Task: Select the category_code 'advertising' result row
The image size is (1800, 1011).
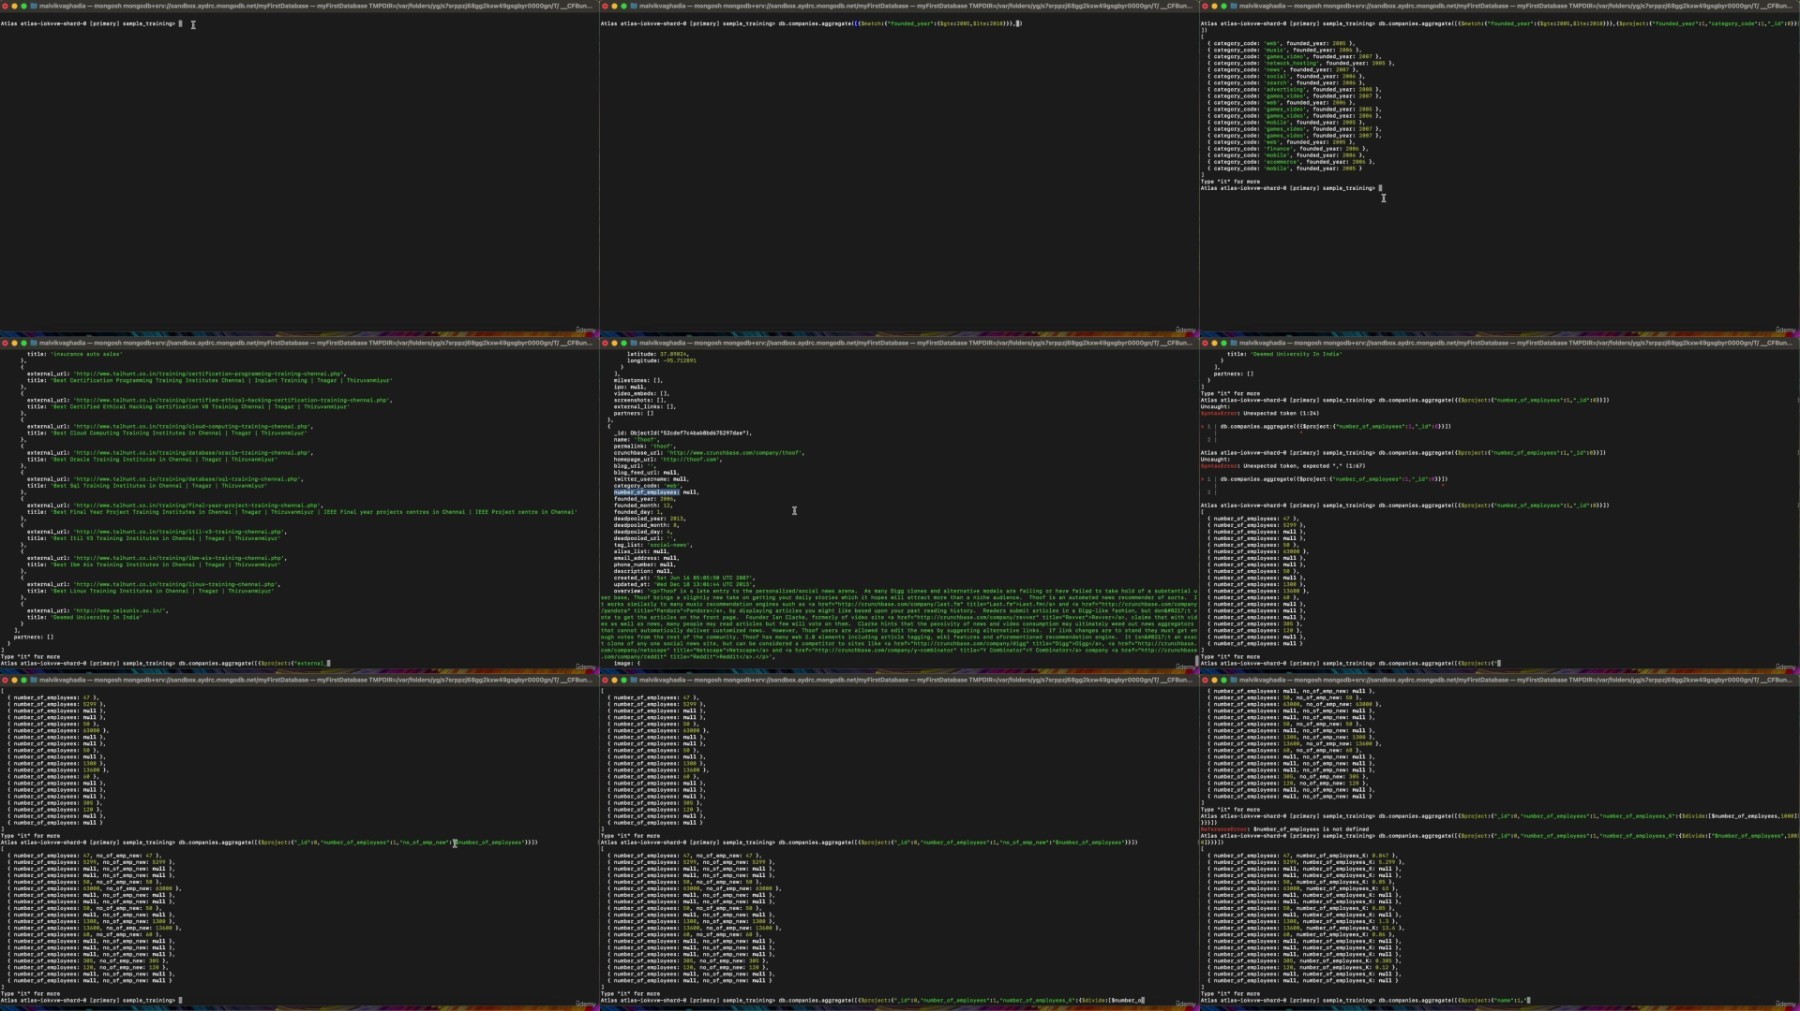Action: (x=1293, y=89)
